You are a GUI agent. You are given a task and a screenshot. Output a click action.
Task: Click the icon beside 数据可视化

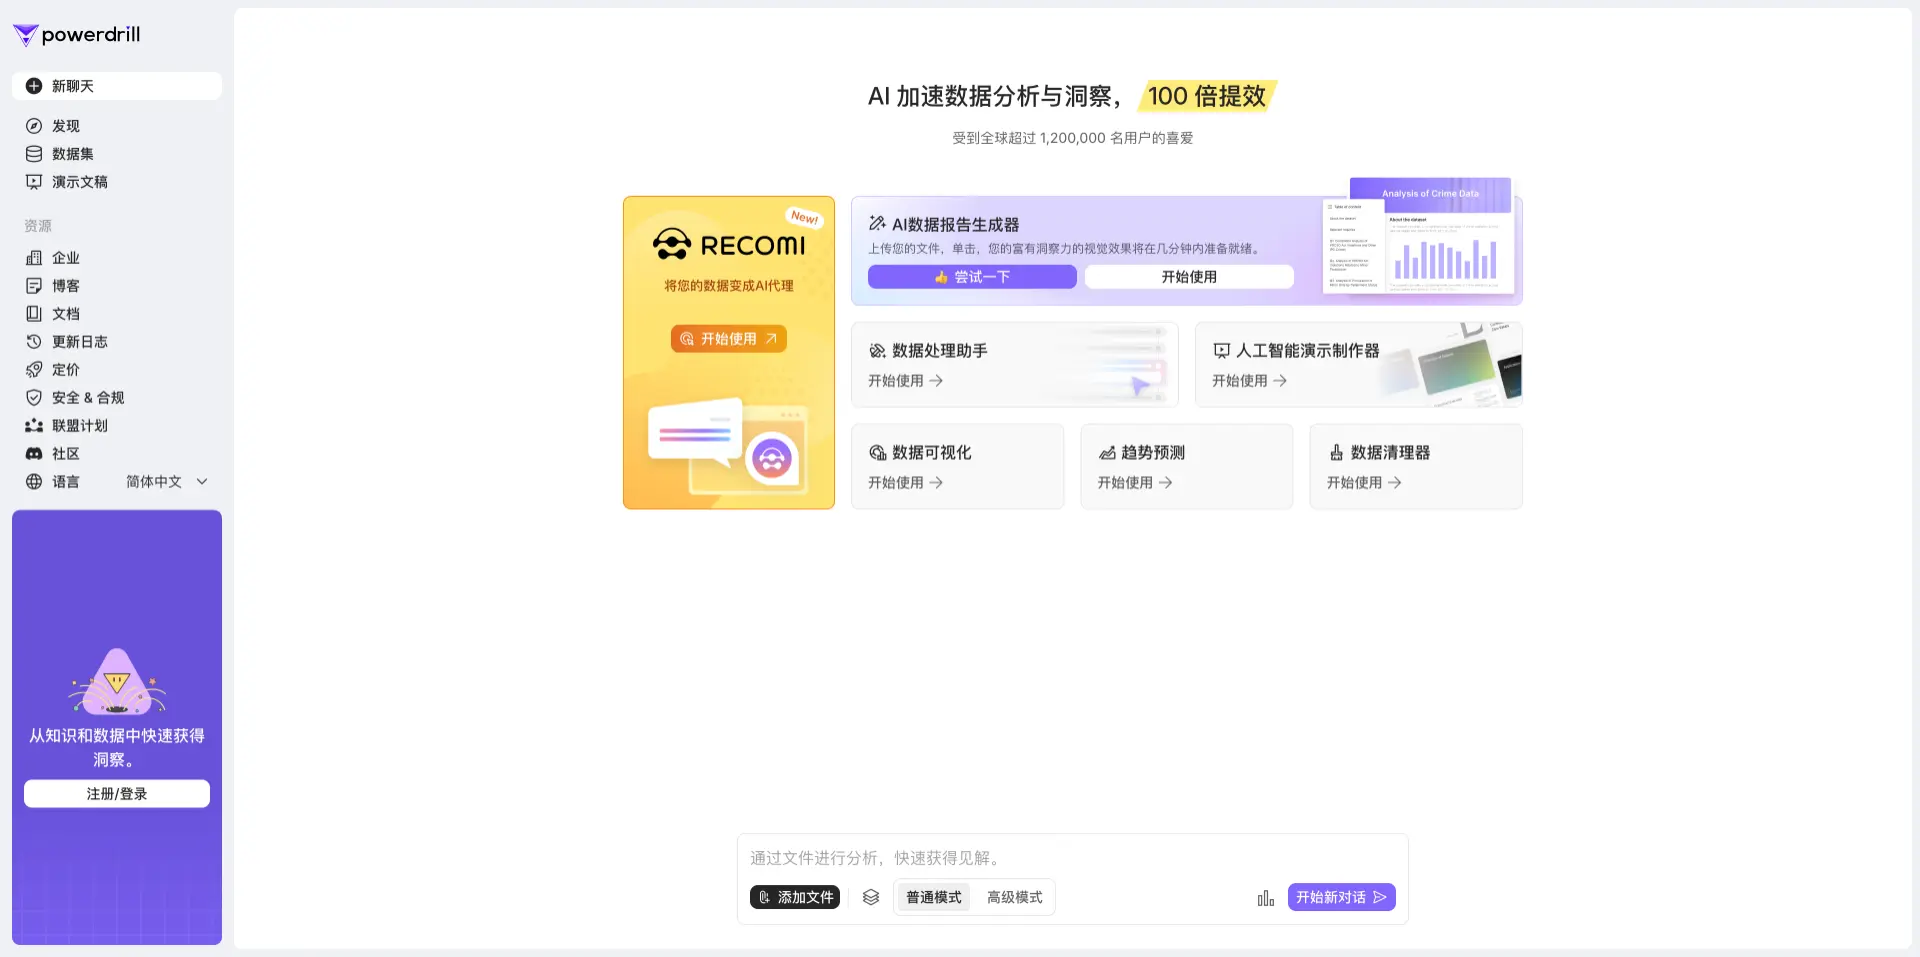tap(877, 453)
